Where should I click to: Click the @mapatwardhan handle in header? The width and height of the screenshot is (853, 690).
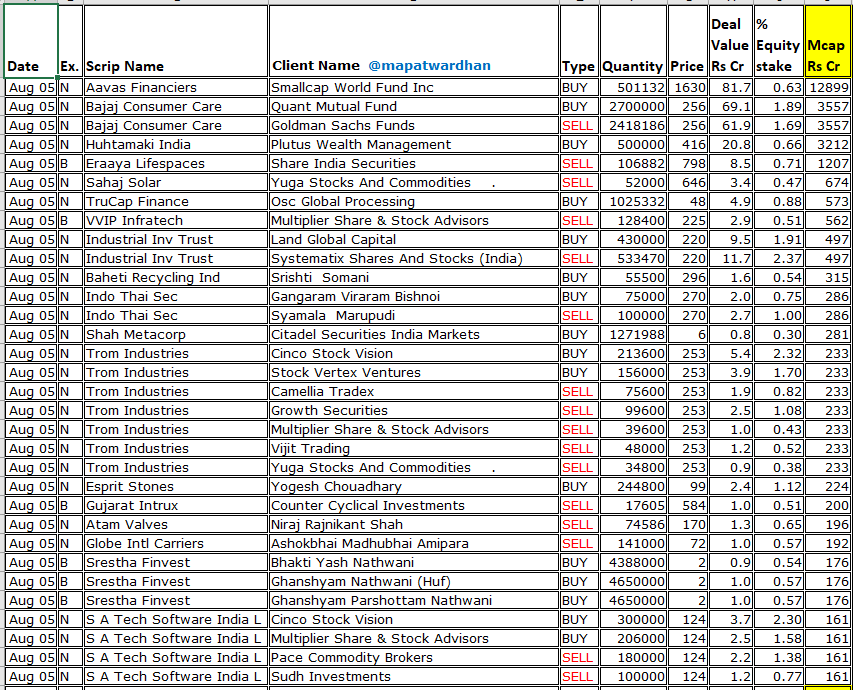coord(429,66)
